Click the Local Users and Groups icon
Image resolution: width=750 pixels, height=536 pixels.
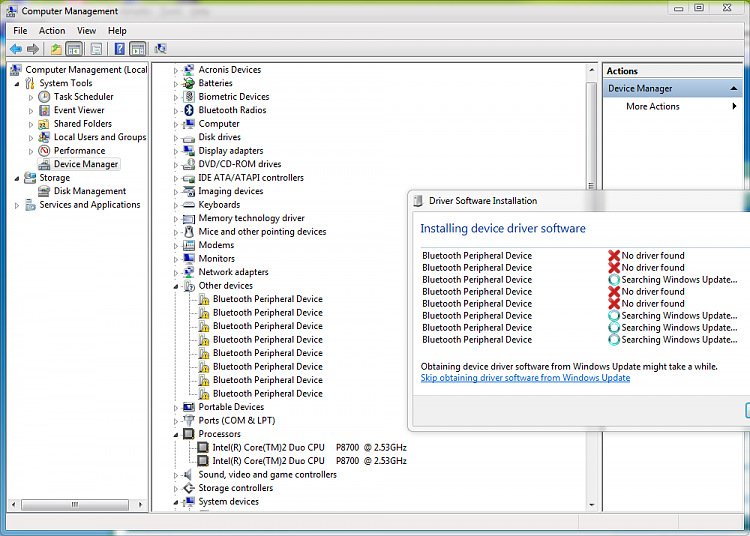tap(44, 137)
